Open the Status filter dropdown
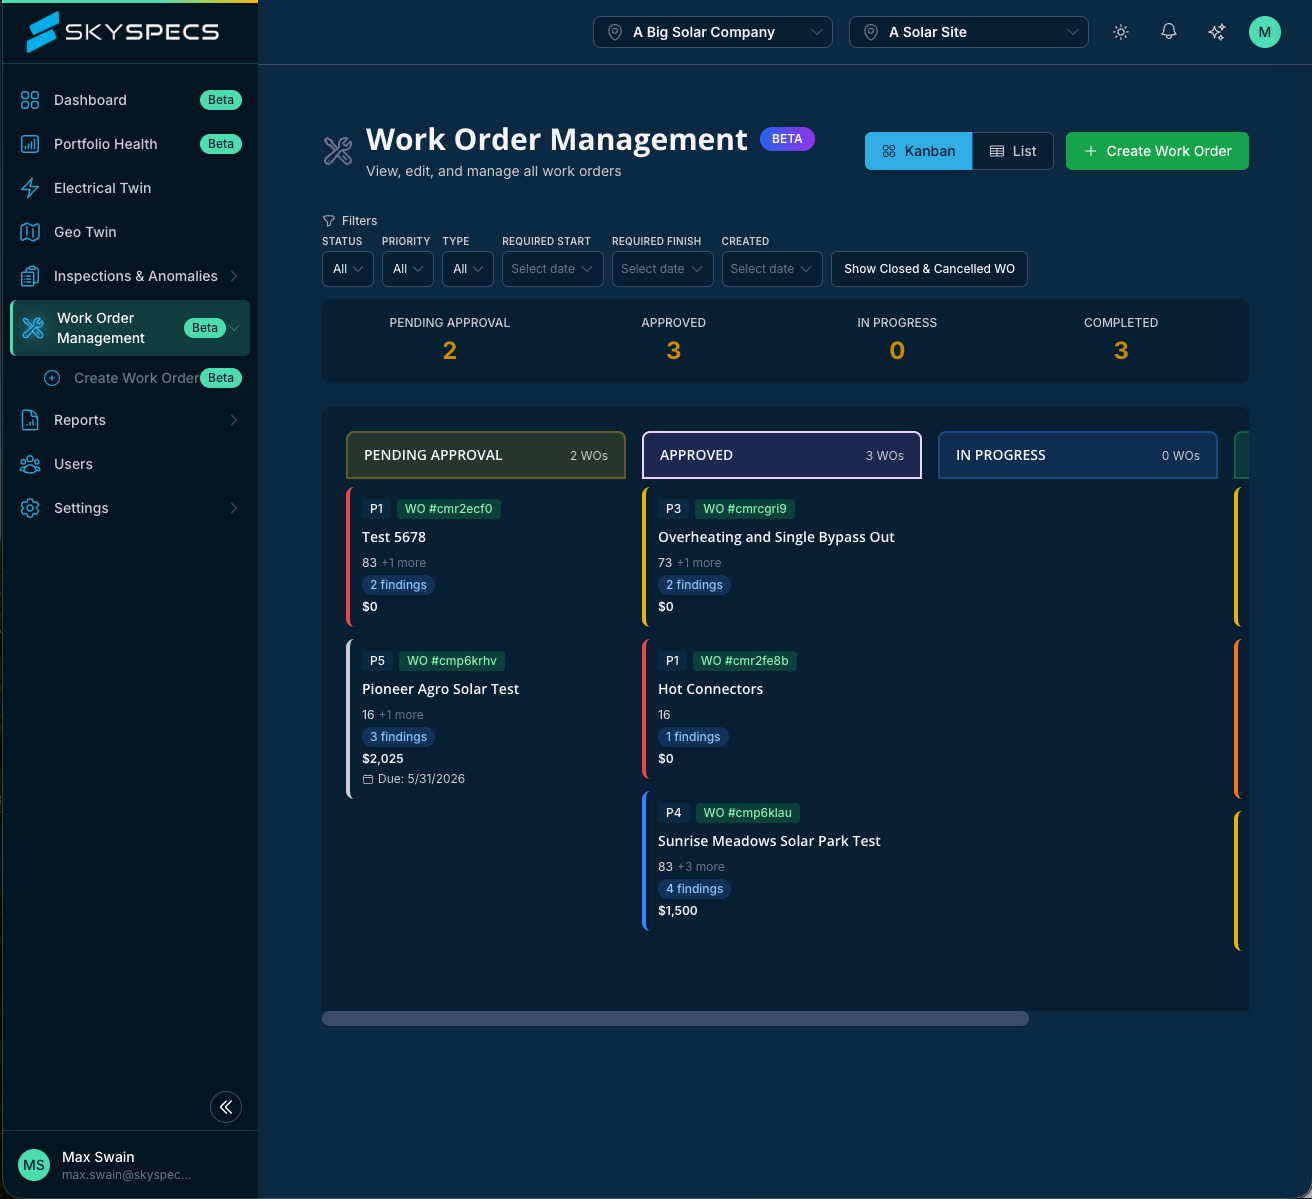 [x=348, y=269]
